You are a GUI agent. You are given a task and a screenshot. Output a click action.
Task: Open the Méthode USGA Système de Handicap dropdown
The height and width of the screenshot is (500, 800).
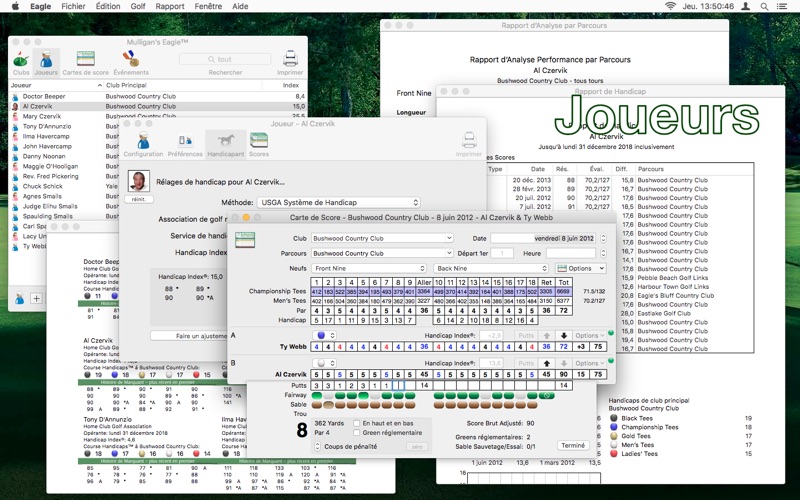(x=339, y=203)
